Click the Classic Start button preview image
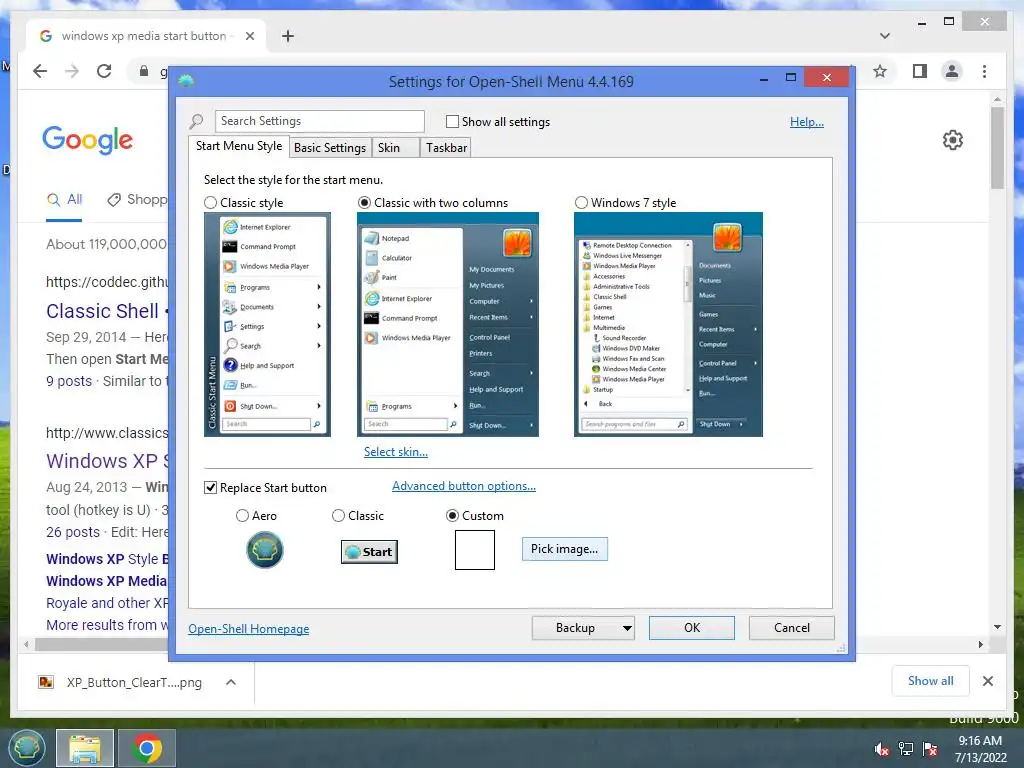This screenshot has width=1024, height=768. [369, 552]
